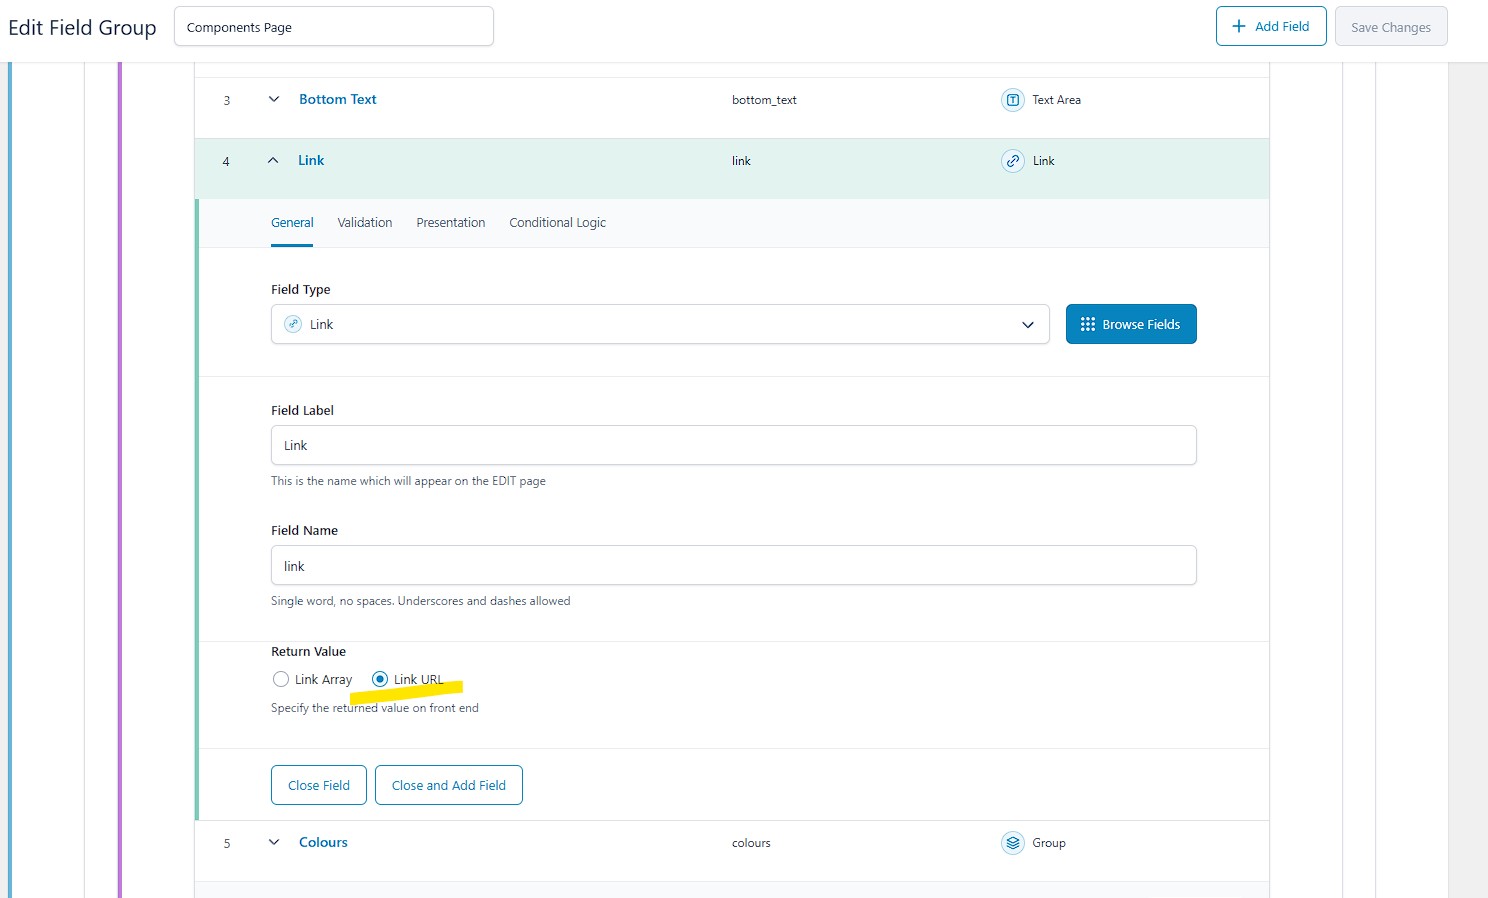Go to the Conditional Logic tab

[x=557, y=223]
